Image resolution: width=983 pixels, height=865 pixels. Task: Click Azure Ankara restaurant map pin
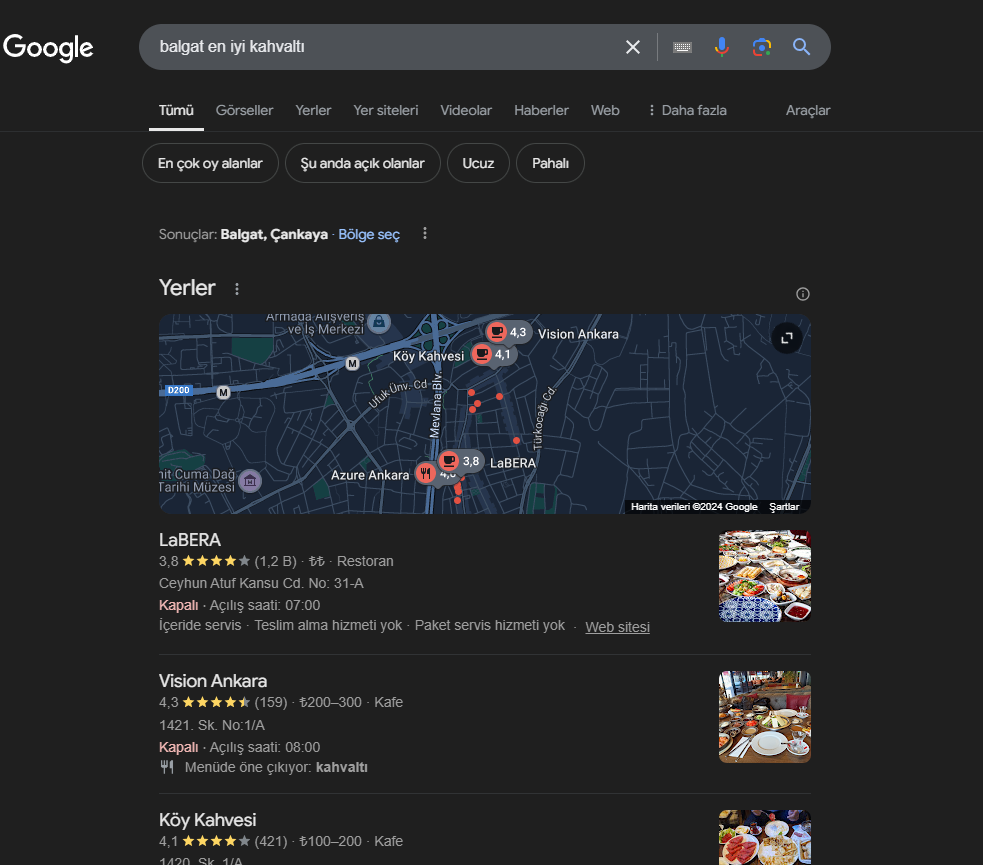coord(426,473)
